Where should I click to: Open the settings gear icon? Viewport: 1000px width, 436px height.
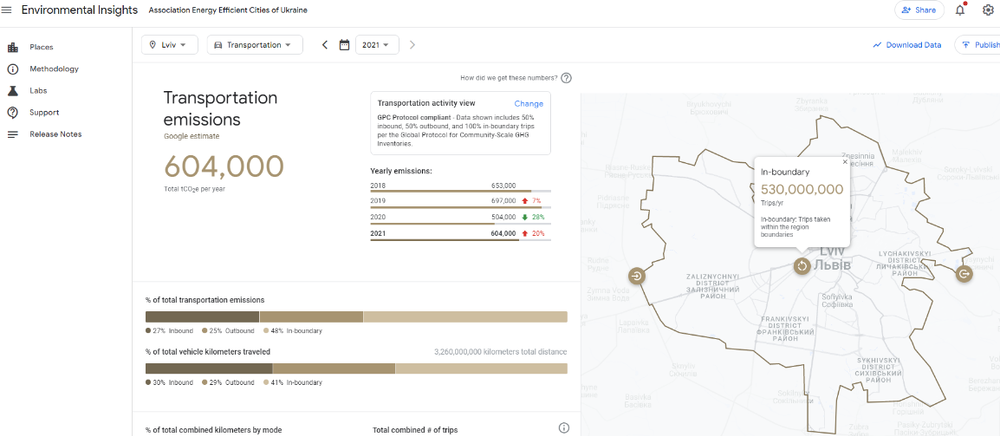point(988,10)
